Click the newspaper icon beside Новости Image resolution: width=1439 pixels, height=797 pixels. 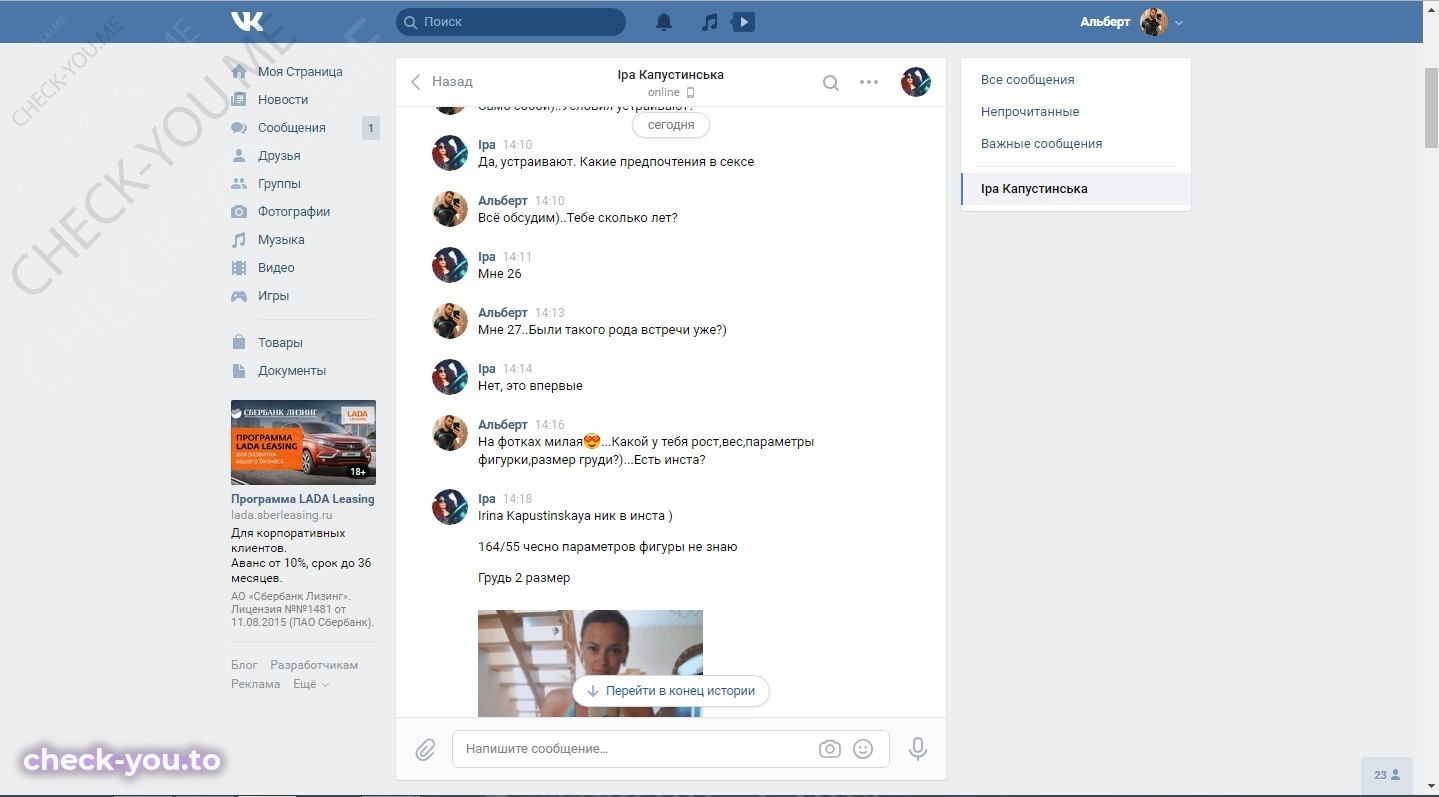[x=239, y=100]
